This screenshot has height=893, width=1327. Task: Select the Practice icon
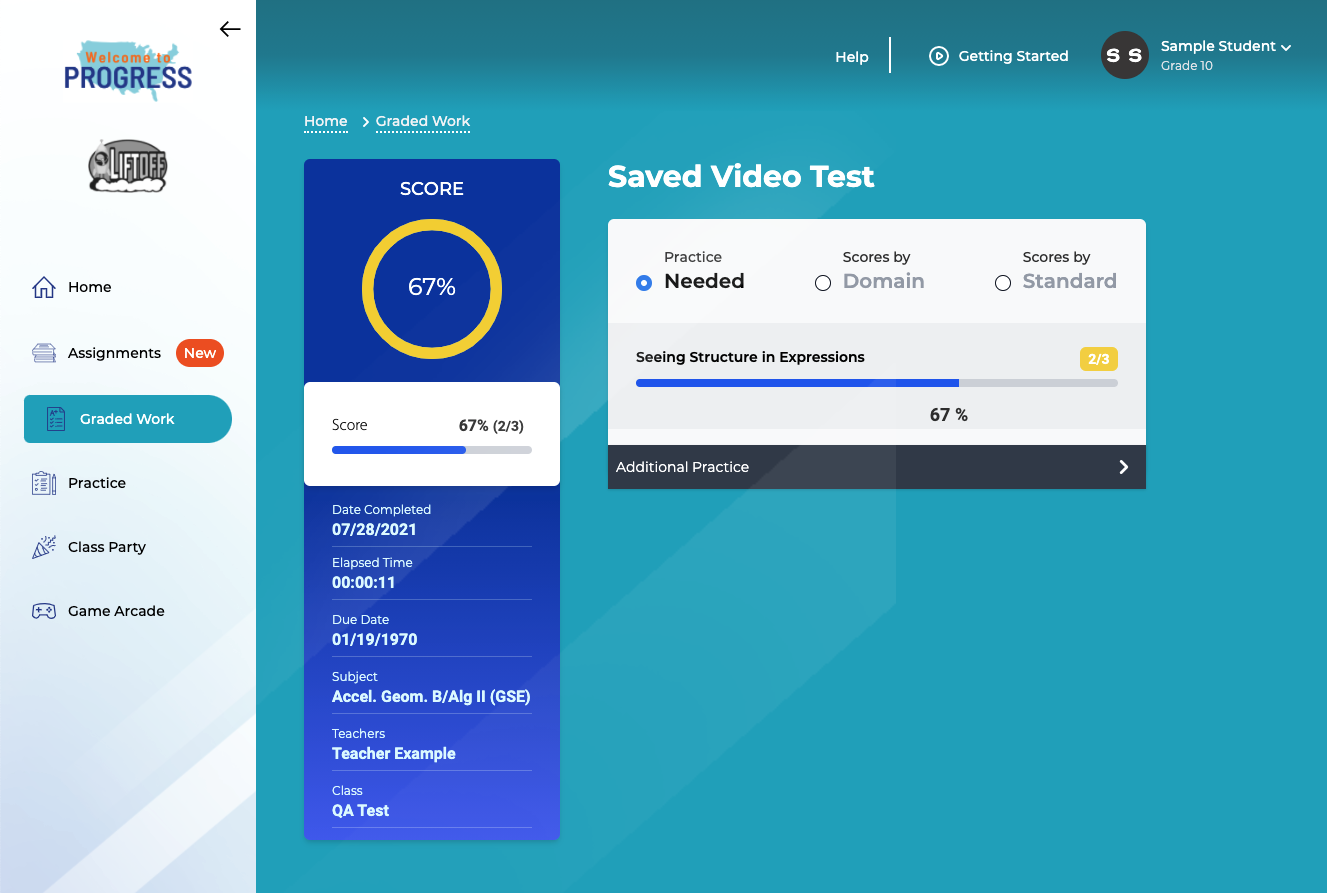tap(44, 482)
